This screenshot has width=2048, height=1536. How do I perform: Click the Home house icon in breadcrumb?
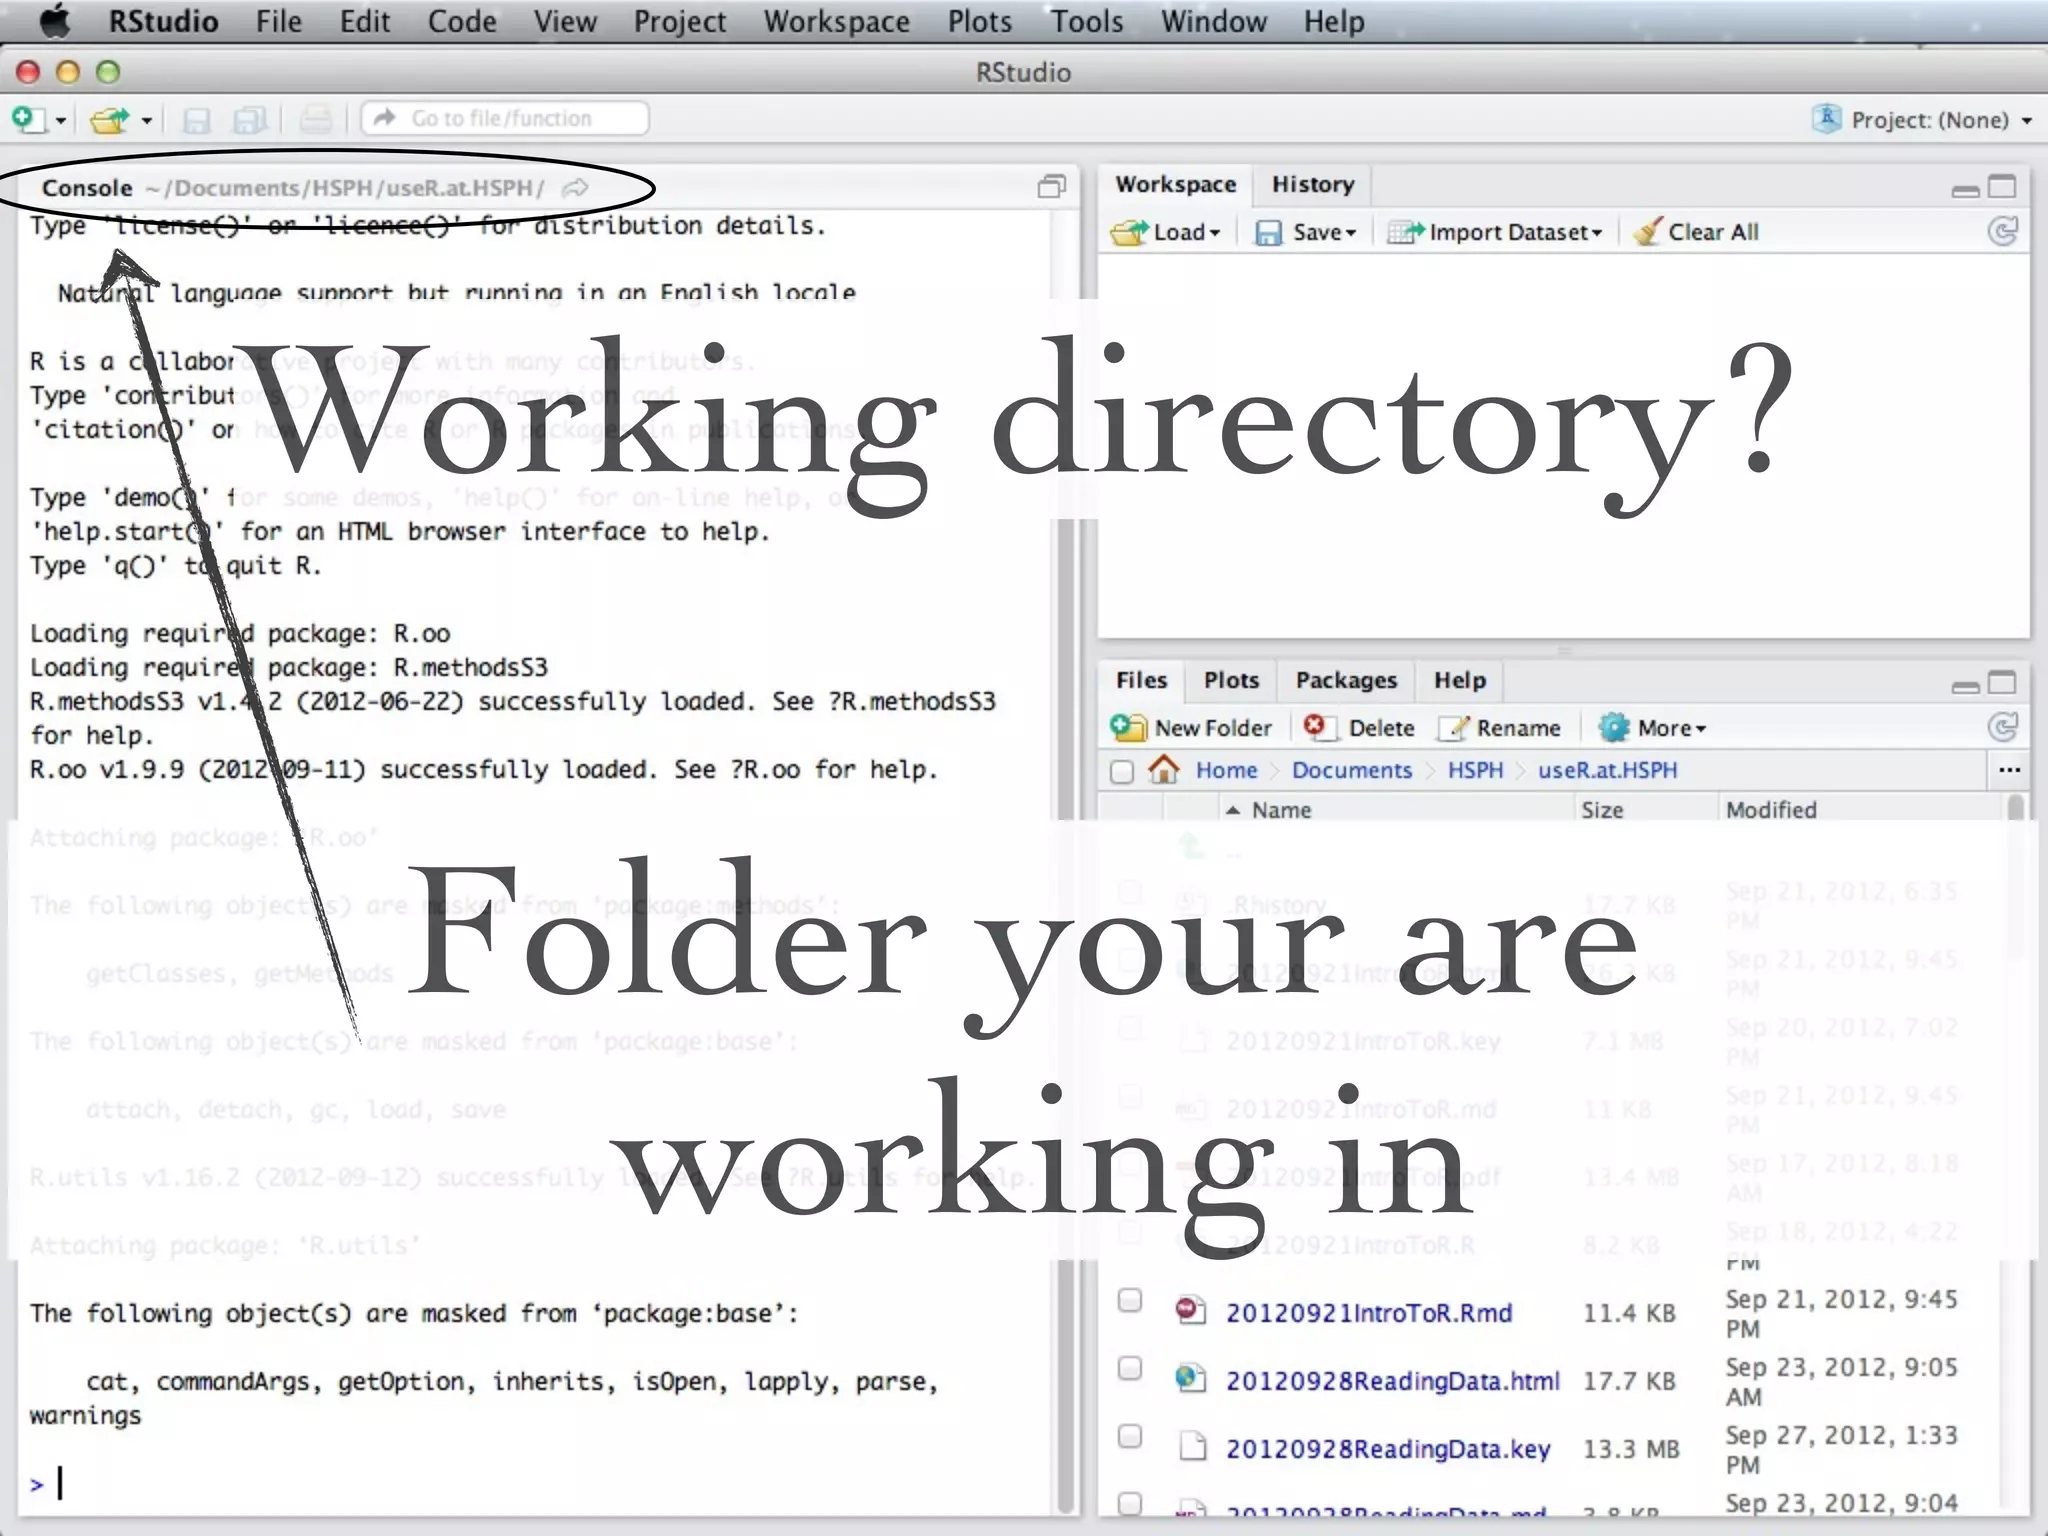pos(1163,769)
